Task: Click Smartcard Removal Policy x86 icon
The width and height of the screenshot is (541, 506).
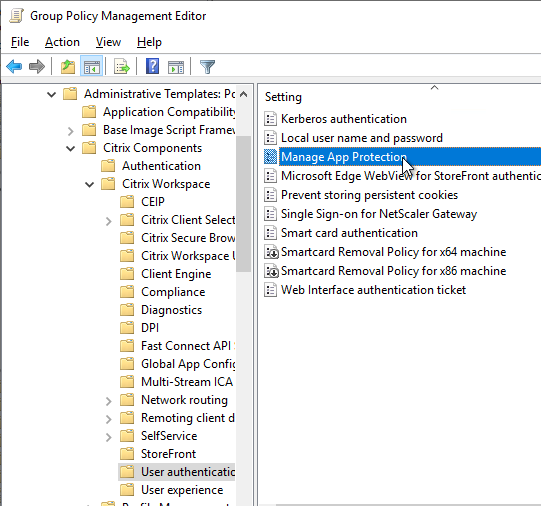Action: tap(271, 271)
